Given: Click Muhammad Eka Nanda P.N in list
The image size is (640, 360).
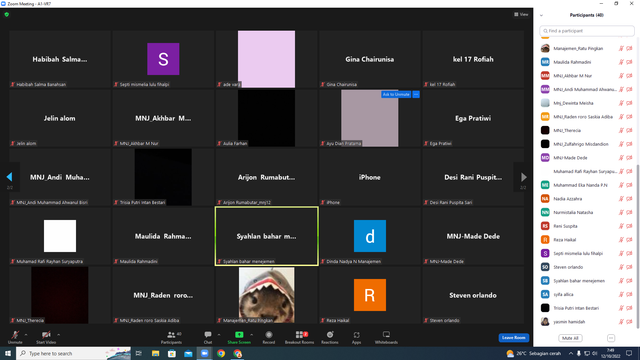Looking at the screenshot, I should tap(586, 185).
